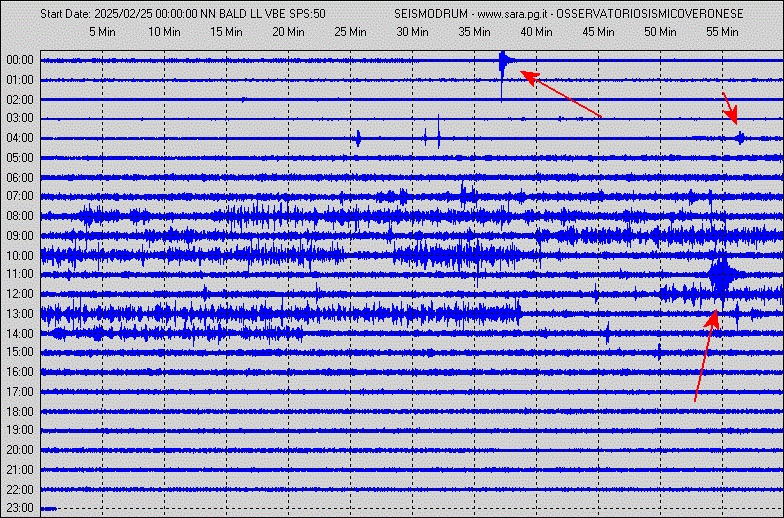
Task: Click the 17:00 hour row label
Action: 20,392
